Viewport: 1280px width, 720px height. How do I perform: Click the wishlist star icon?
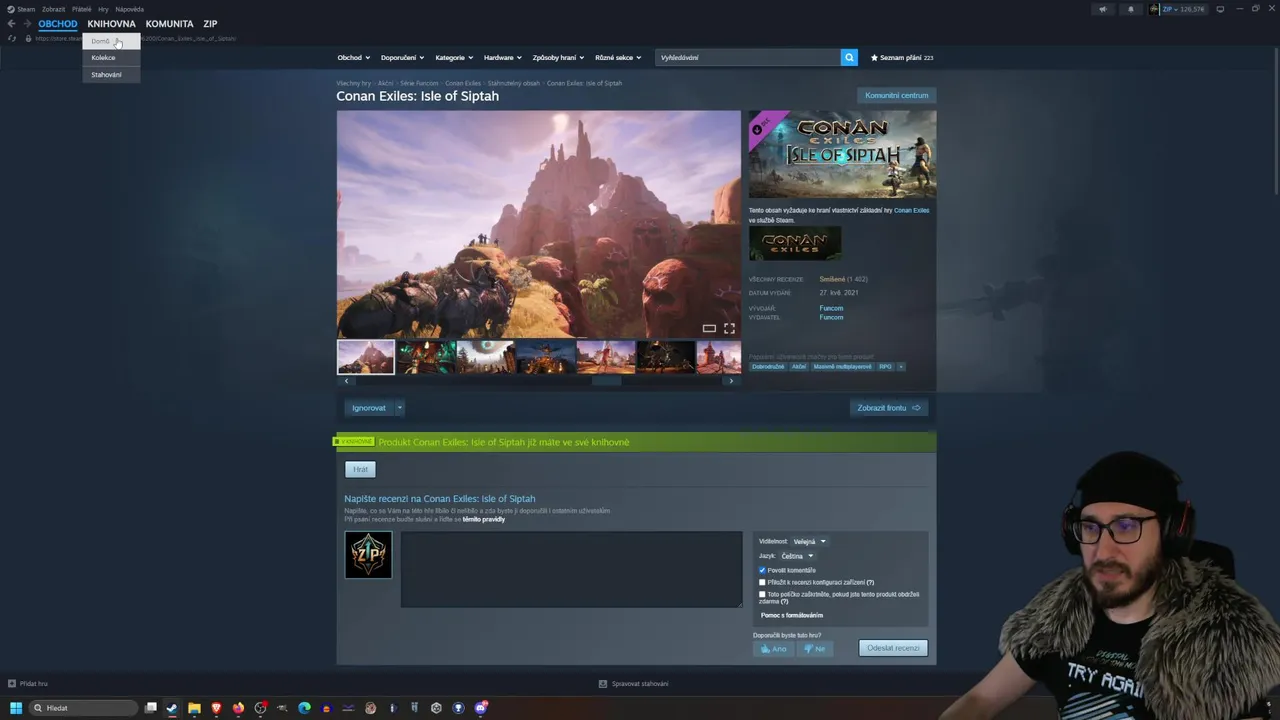874,58
